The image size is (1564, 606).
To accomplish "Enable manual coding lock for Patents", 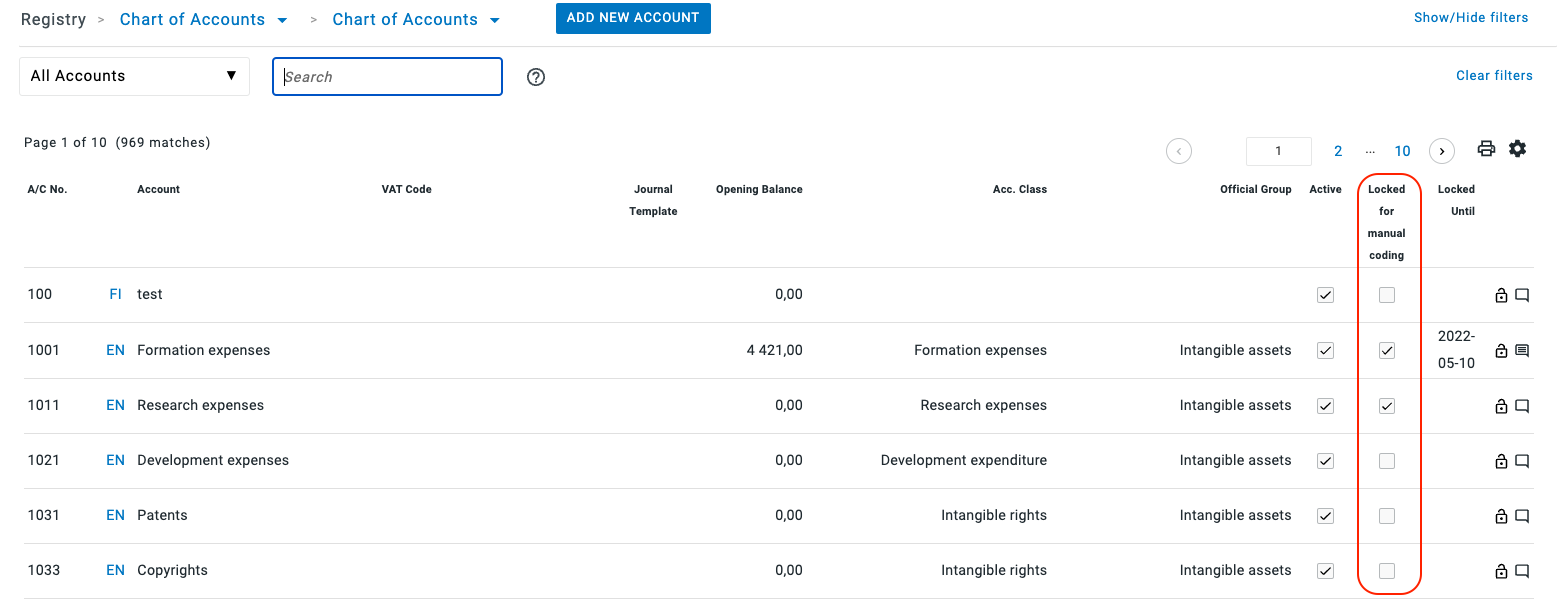I will point(1386,516).
